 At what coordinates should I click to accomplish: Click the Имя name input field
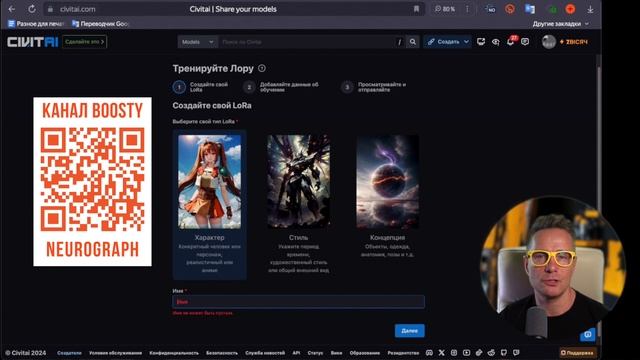tap(298, 302)
